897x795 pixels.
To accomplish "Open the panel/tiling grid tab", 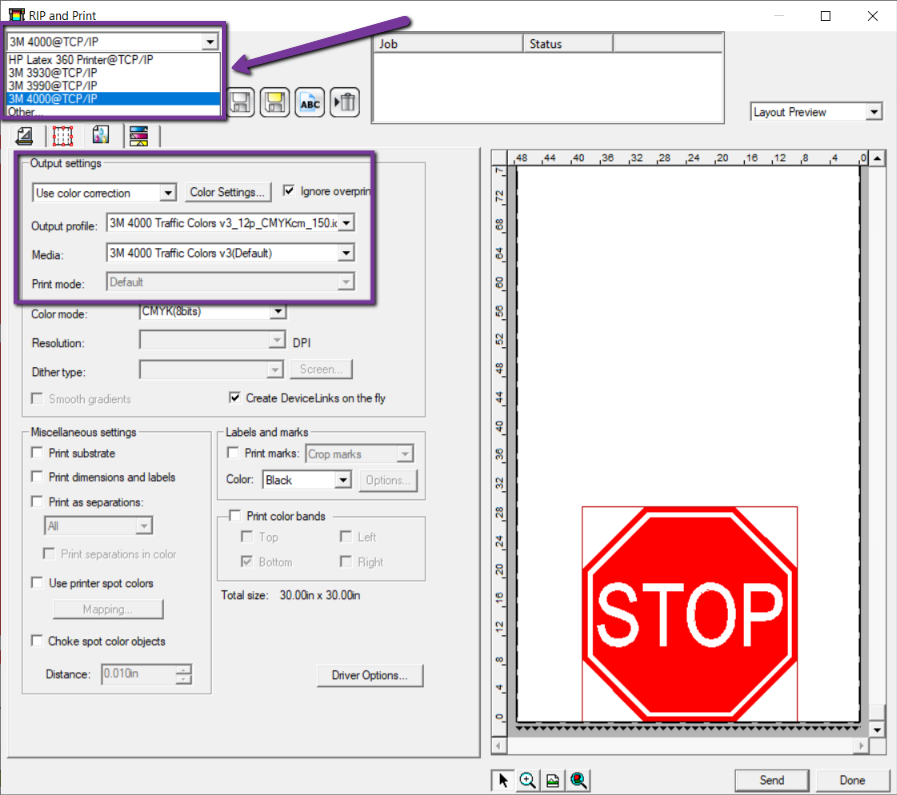I will click(x=63, y=136).
